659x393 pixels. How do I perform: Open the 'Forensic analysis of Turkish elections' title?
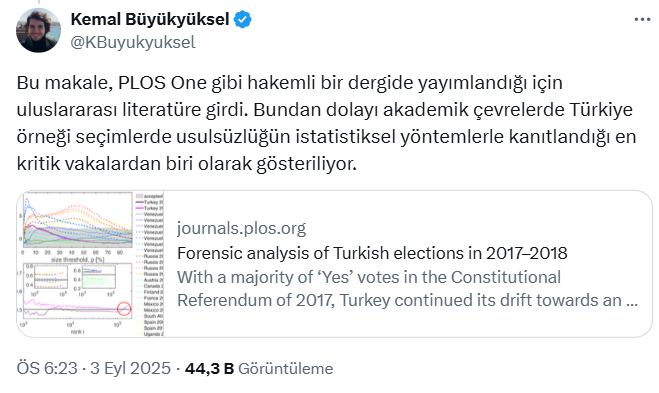pyautogui.click(x=372, y=253)
